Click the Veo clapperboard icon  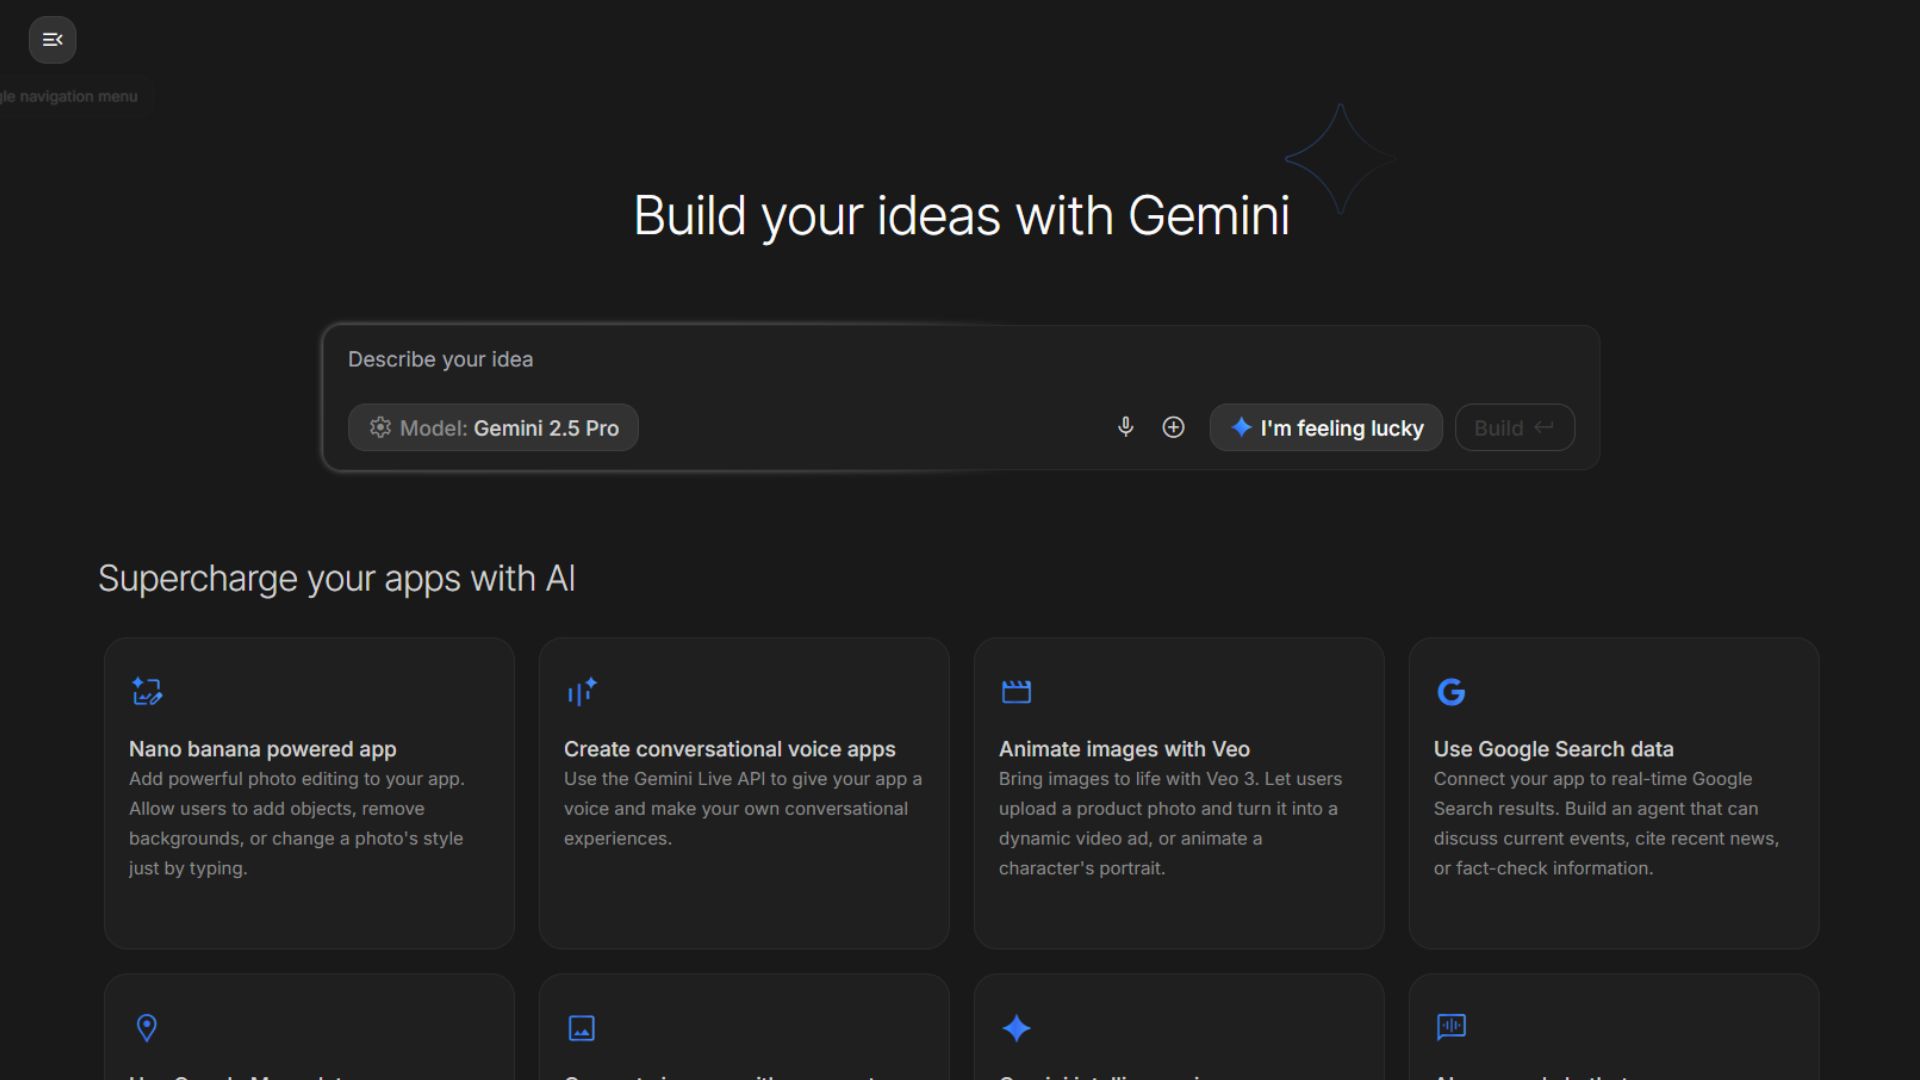(1016, 691)
